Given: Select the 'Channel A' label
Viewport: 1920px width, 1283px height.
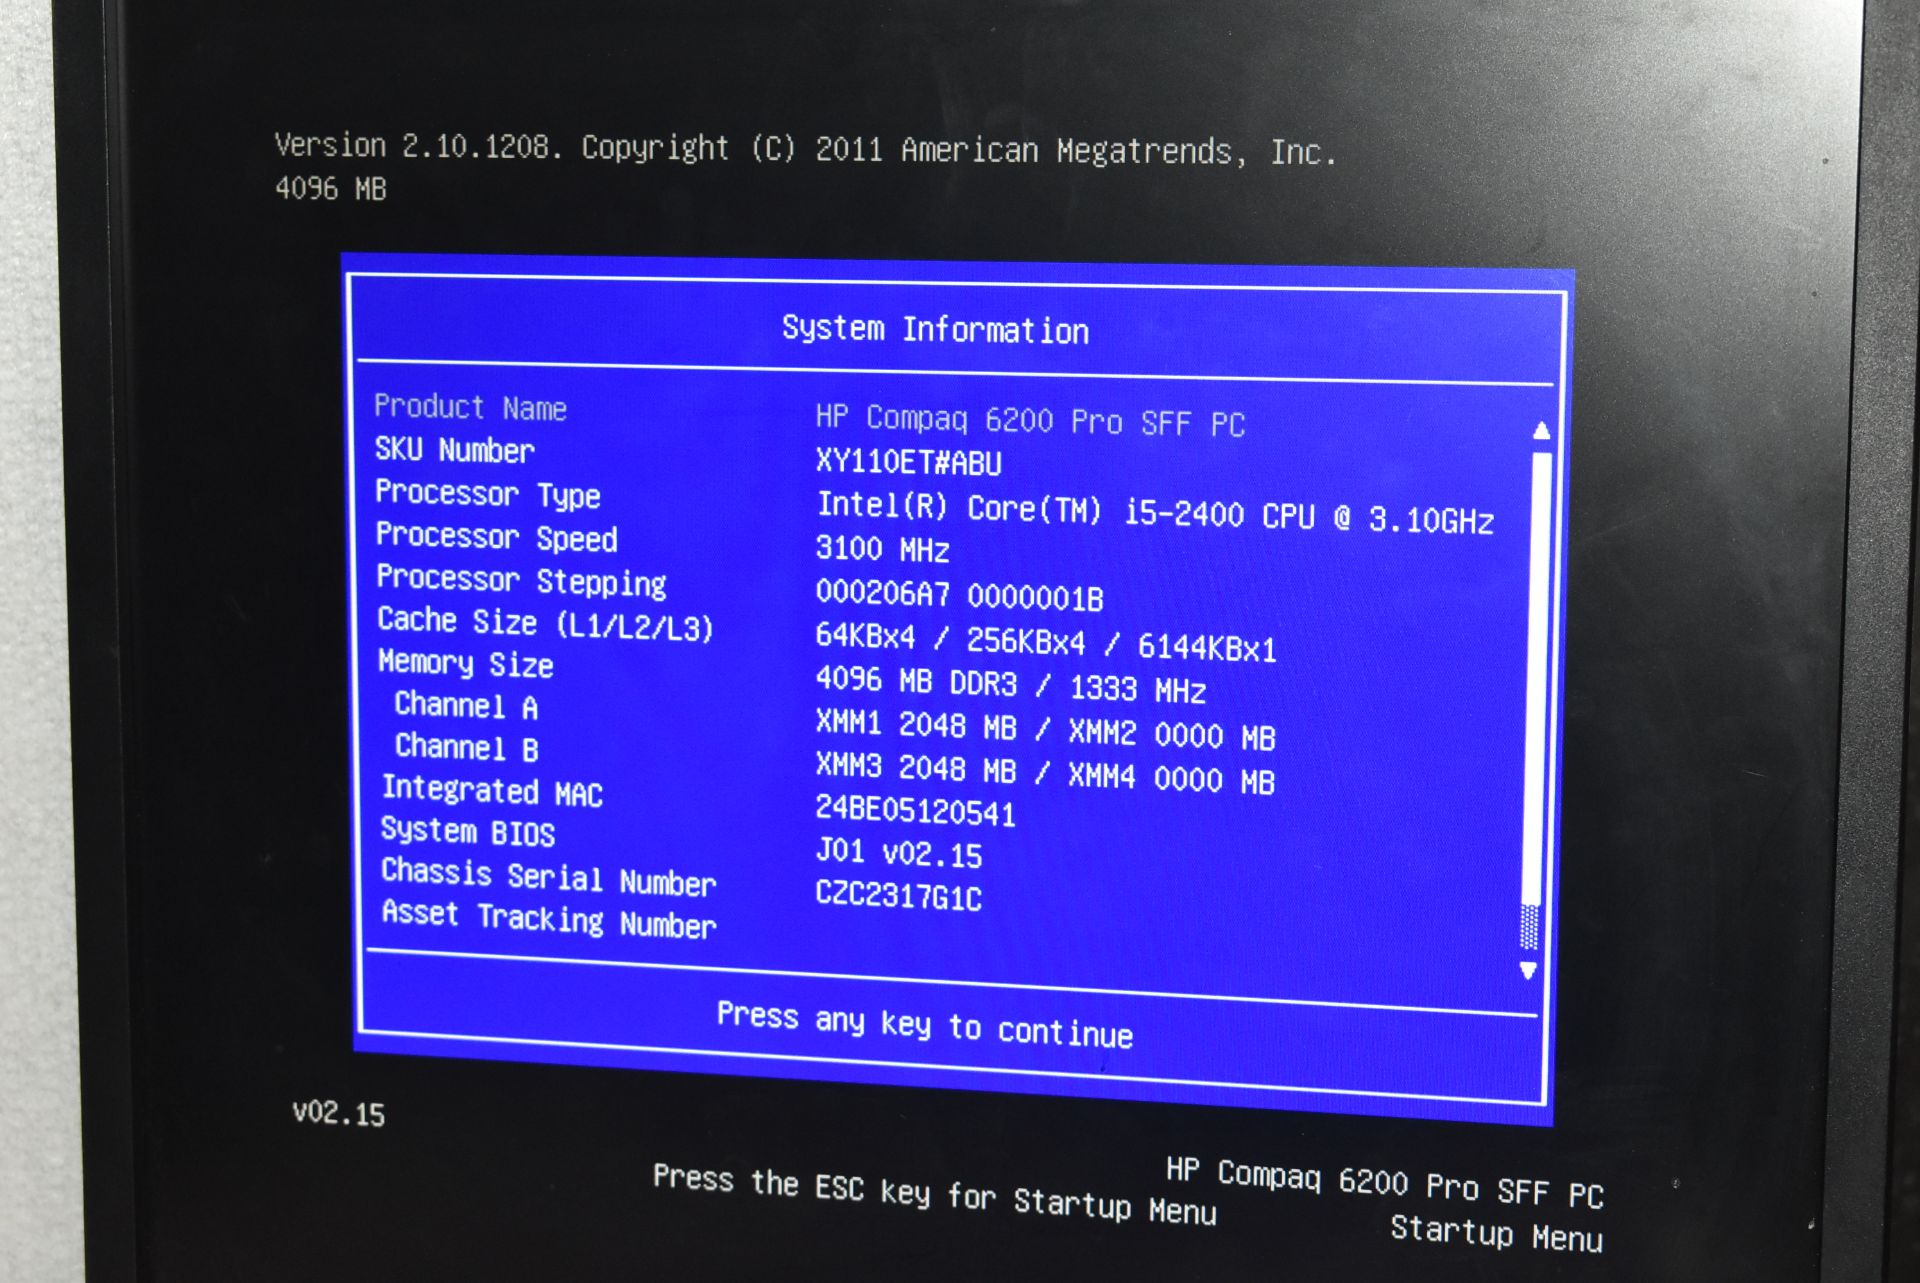Looking at the screenshot, I should tap(466, 706).
